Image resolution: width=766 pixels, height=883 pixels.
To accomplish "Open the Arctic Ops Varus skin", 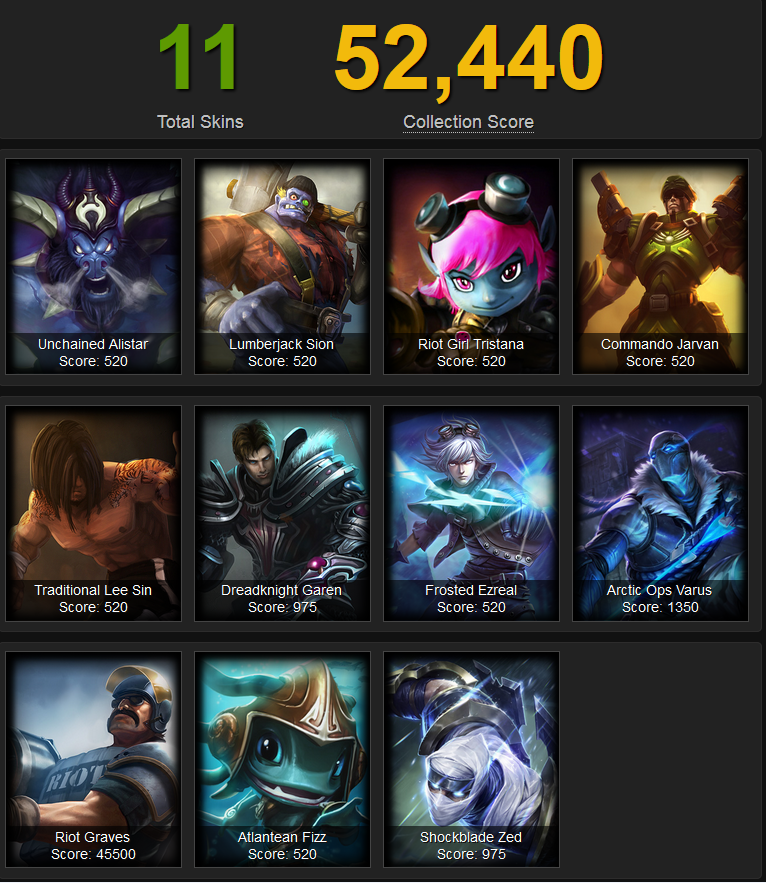I will pos(660,513).
